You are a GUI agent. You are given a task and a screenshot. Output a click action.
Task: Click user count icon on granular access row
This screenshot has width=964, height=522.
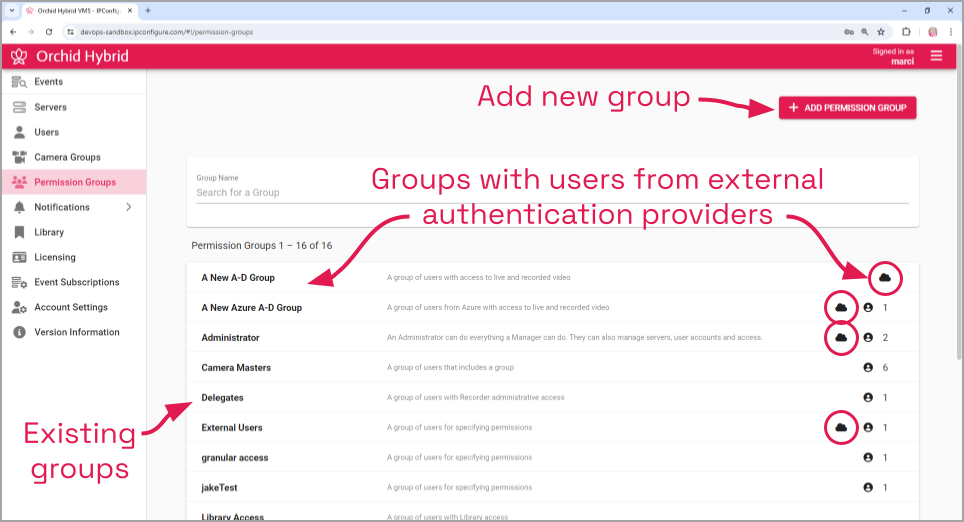tap(868, 457)
